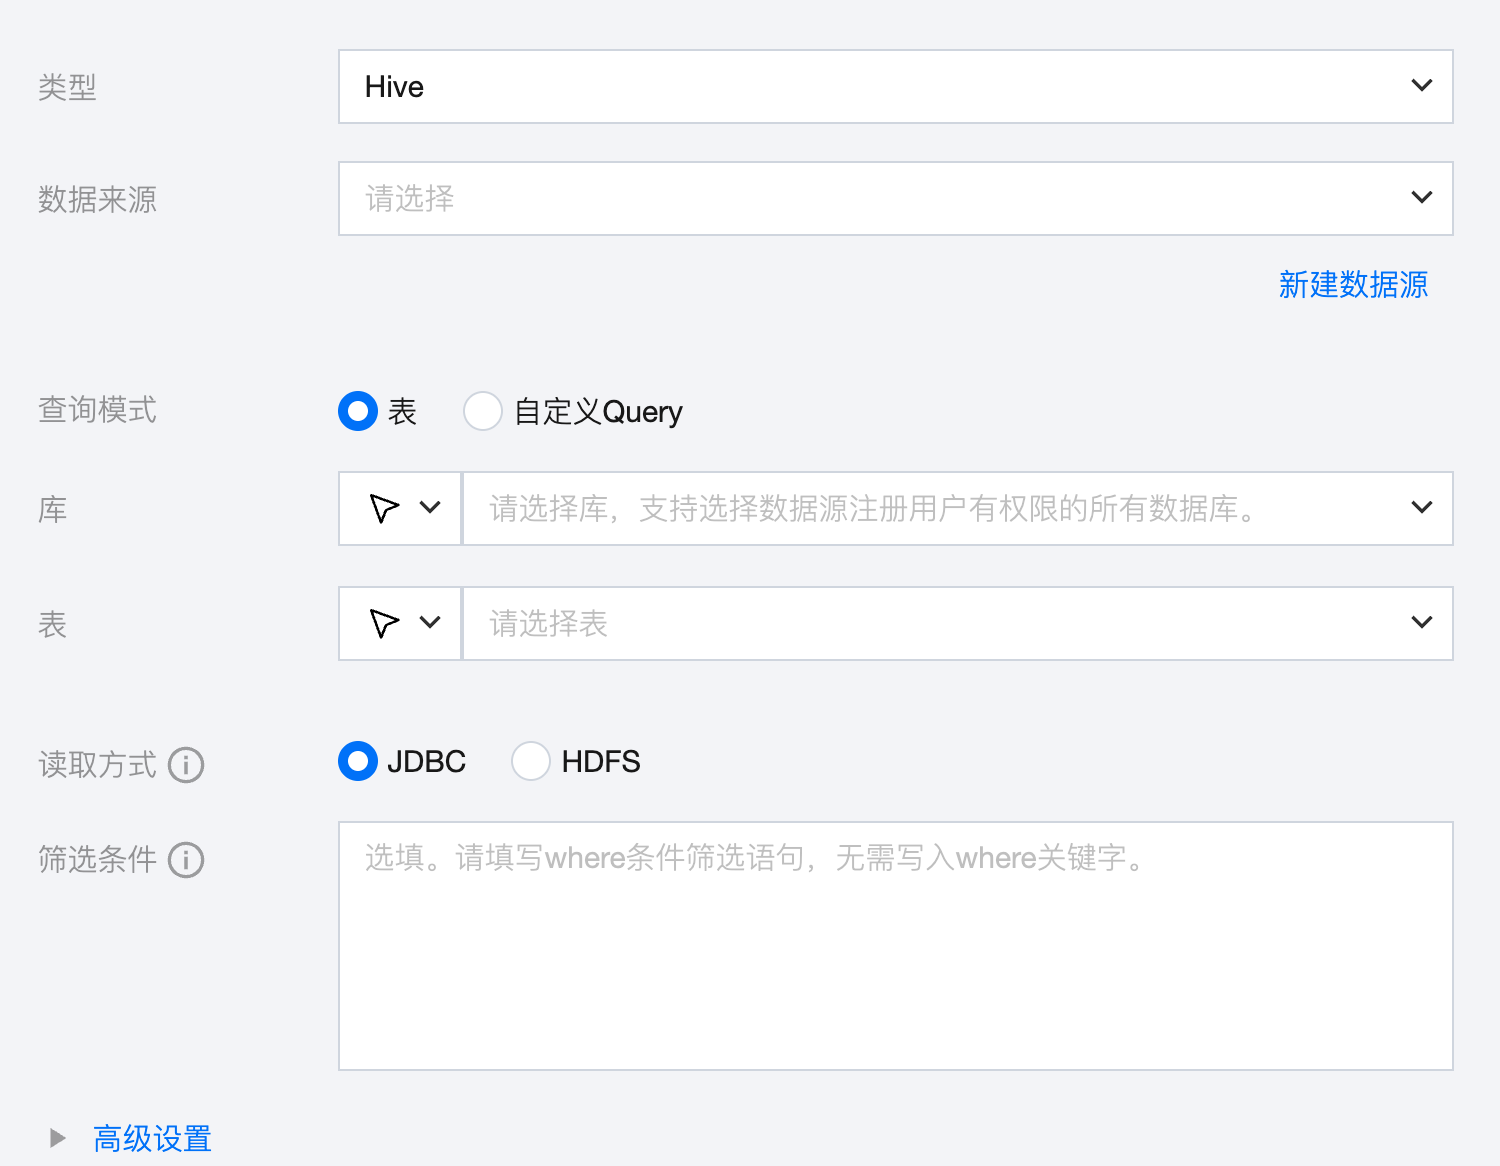1500x1166 pixels.
Task: Click the 新建数据源 link
Action: point(1353,285)
